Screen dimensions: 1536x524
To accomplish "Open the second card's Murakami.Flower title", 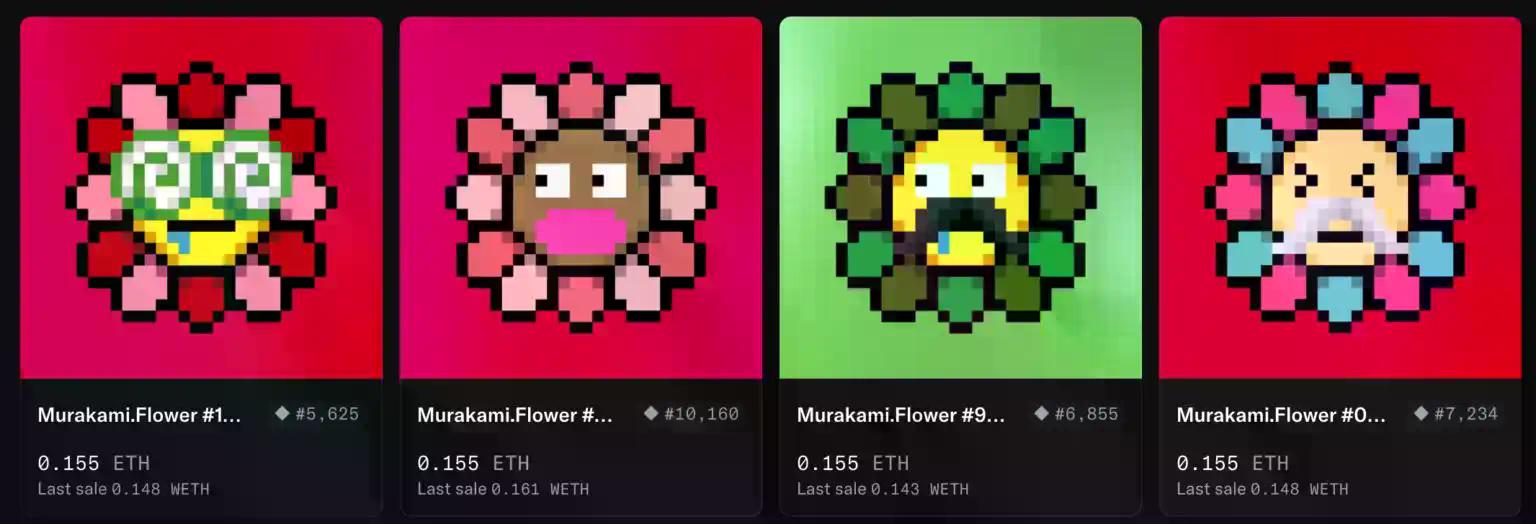I will pyautogui.click(x=516, y=415).
